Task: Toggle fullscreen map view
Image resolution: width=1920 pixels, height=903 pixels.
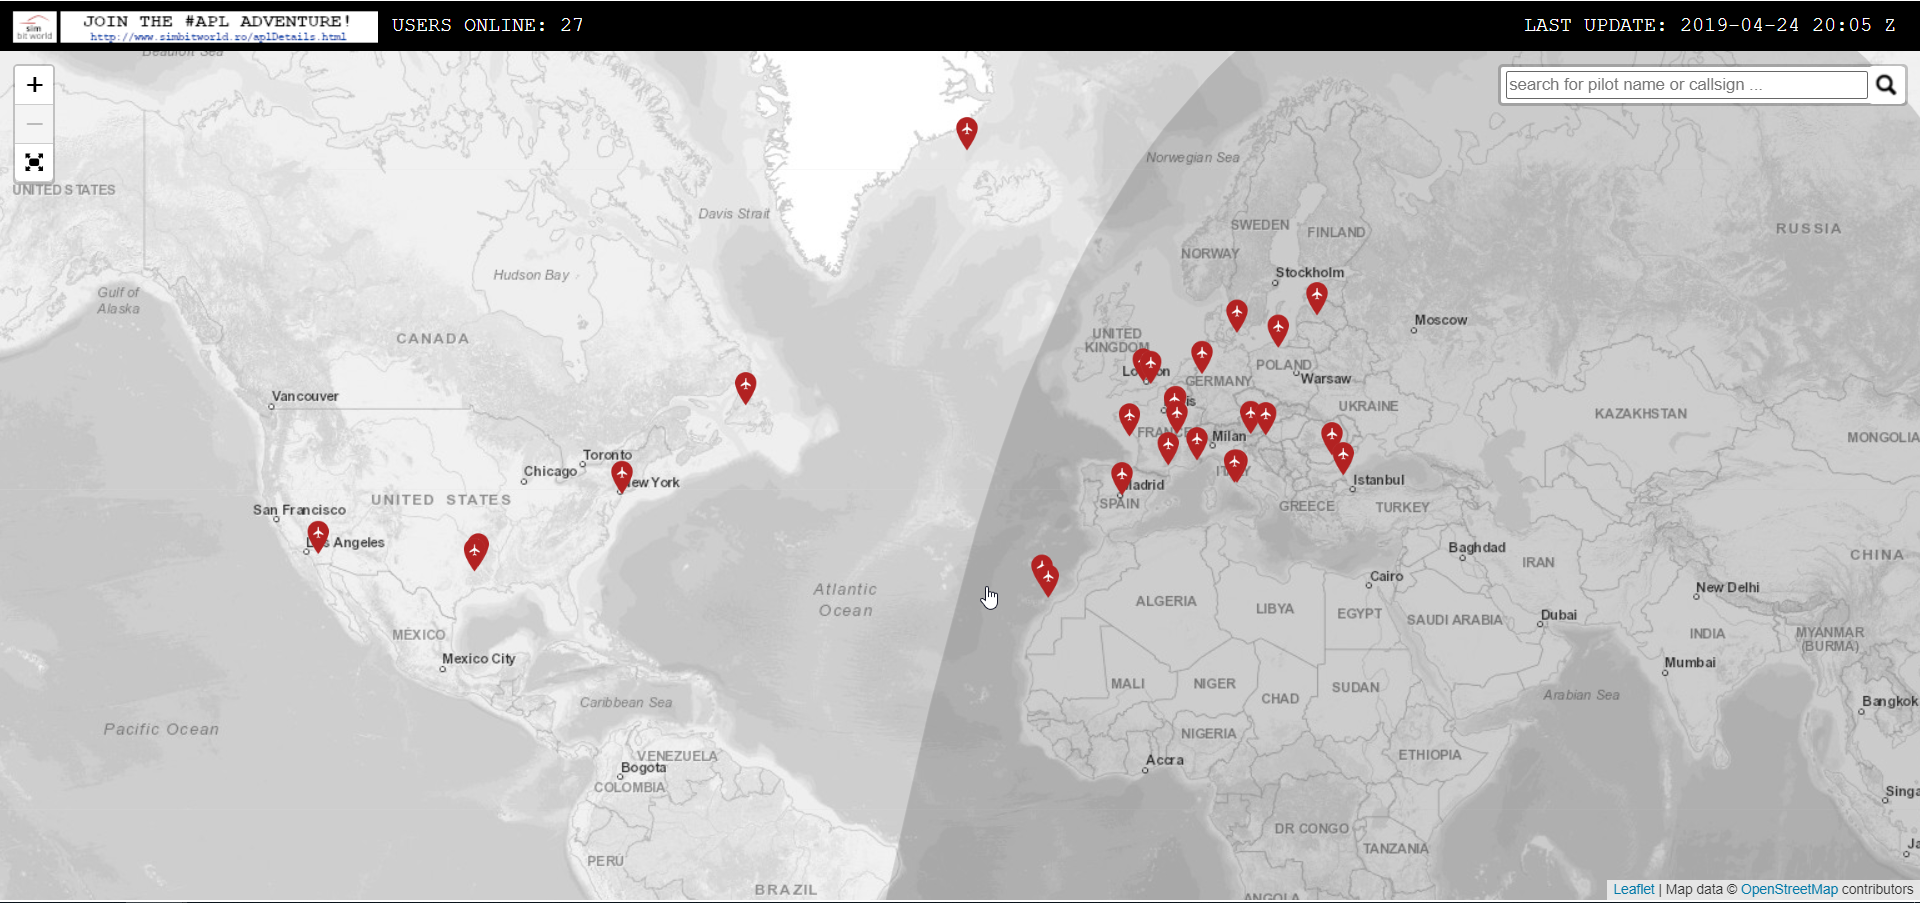Action: [x=34, y=162]
